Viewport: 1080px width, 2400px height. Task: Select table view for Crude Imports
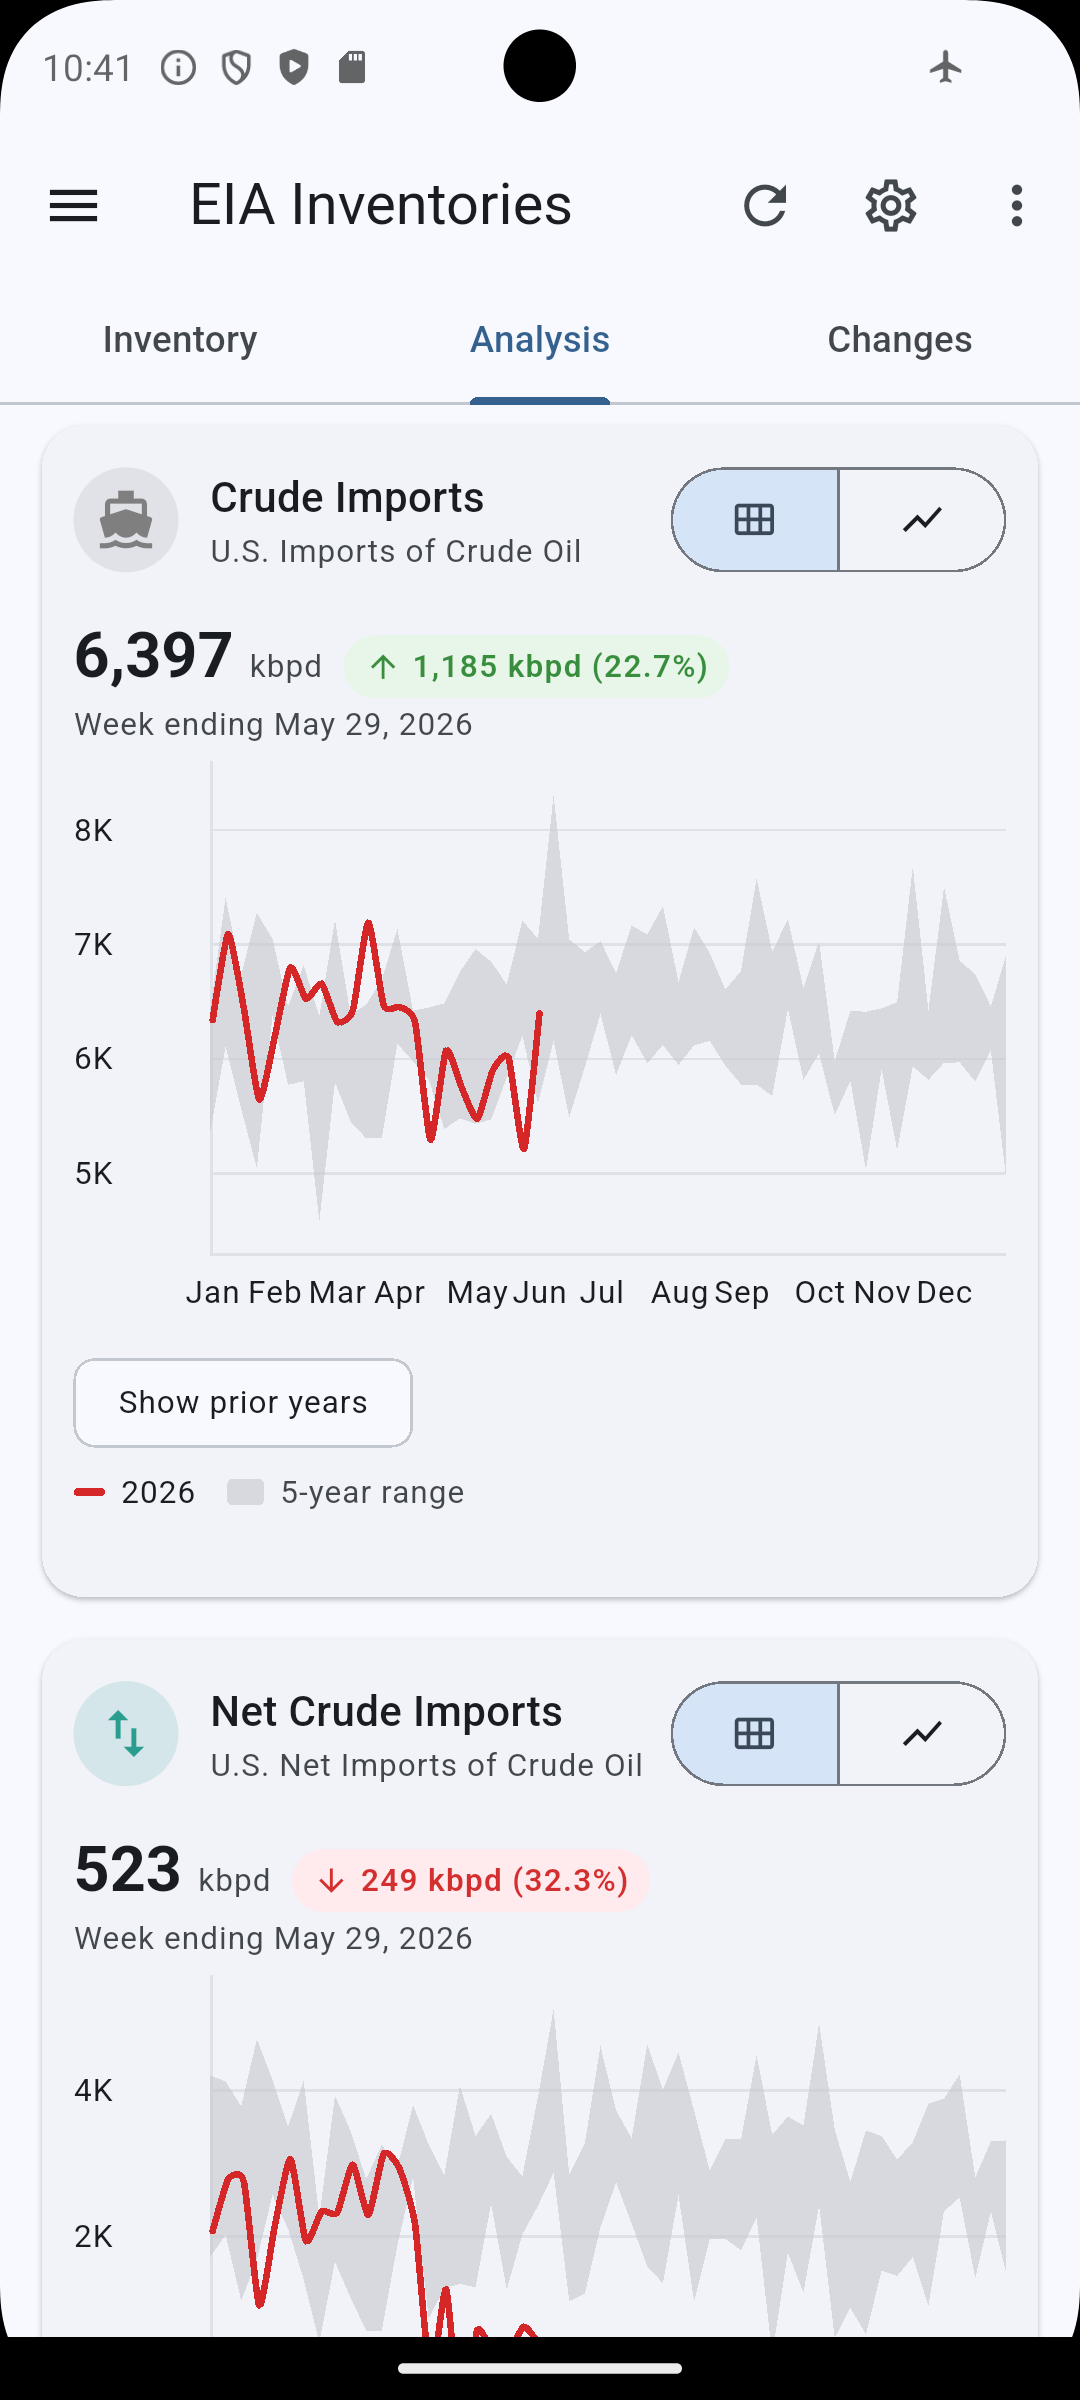click(x=755, y=520)
